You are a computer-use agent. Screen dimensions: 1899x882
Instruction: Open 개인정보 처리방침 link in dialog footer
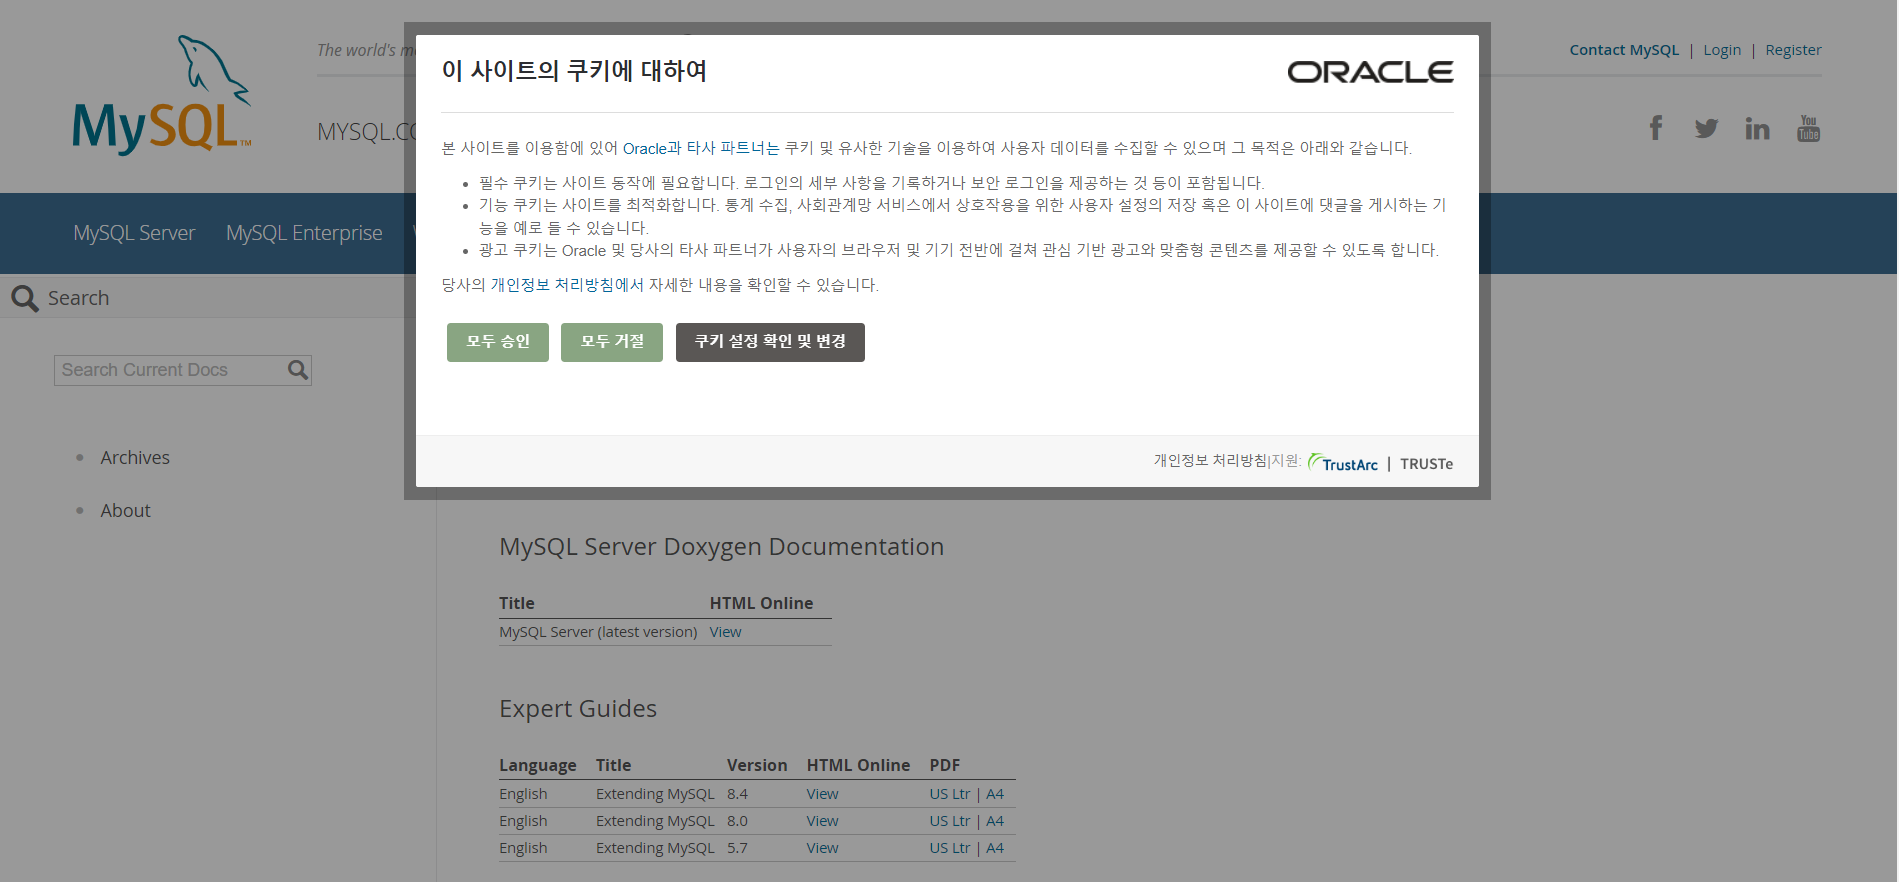tap(1210, 460)
